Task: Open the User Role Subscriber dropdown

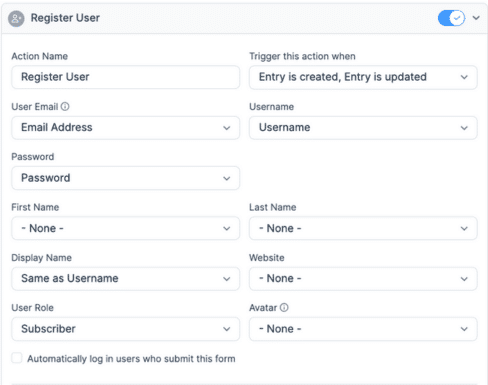Action: [125, 329]
